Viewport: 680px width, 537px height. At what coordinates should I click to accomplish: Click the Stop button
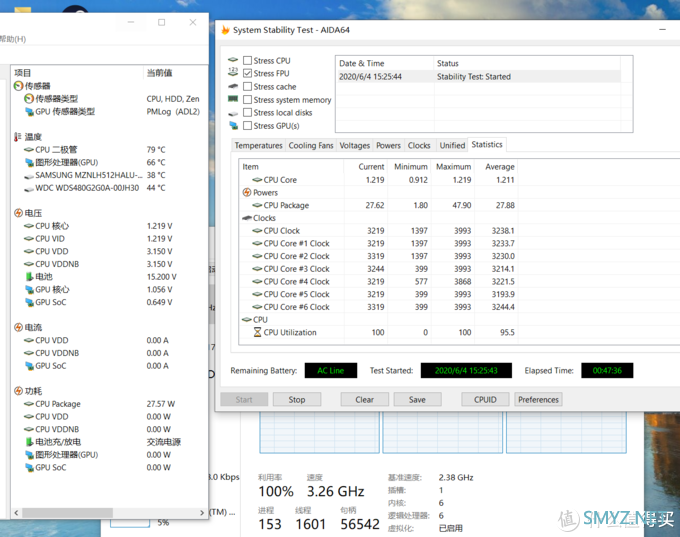coord(297,399)
